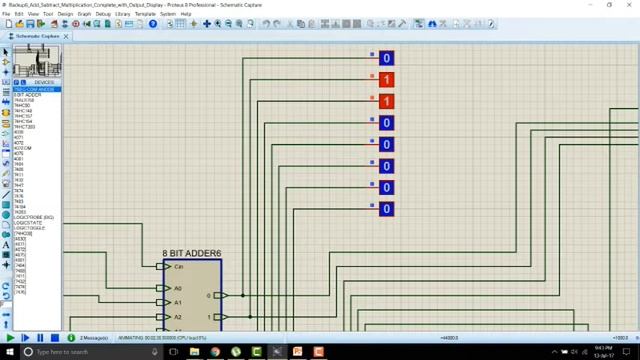The height and width of the screenshot is (360, 640).
Task: Open the Debug menu
Action: (103, 14)
